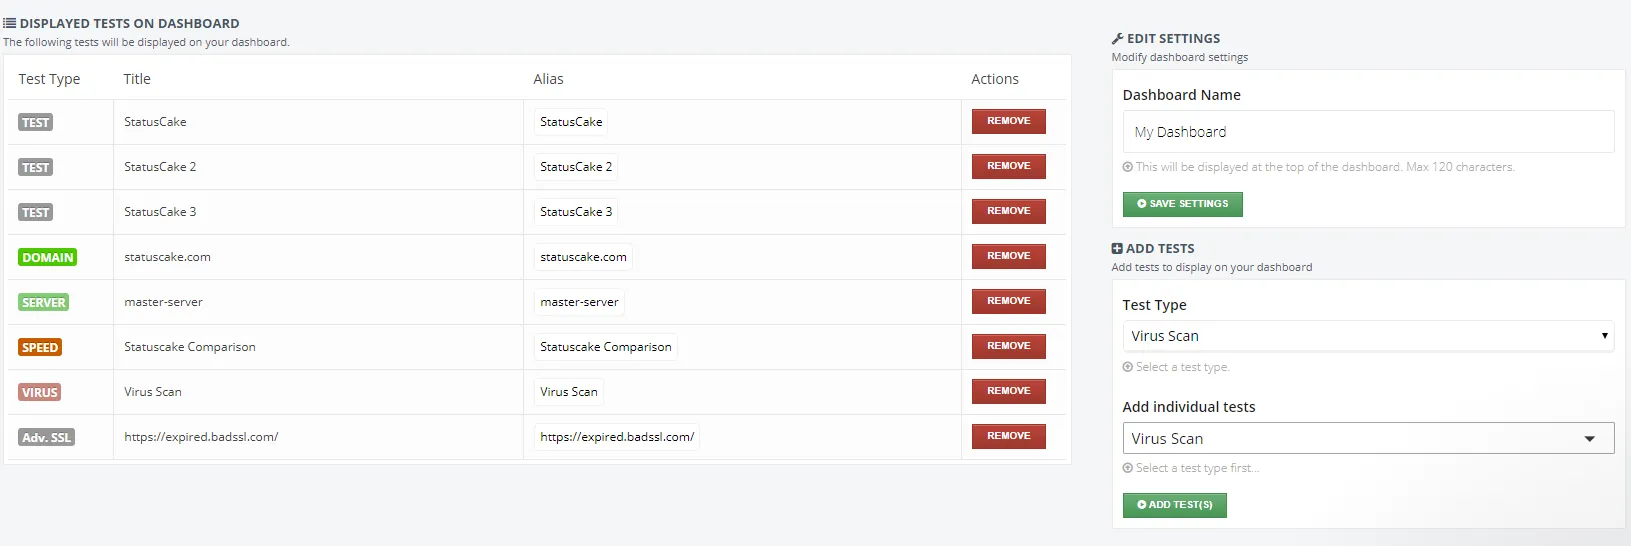1631x546 pixels.
Task: Click the SPEED badge for Statuscake Comparison
Action: click(x=40, y=347)
